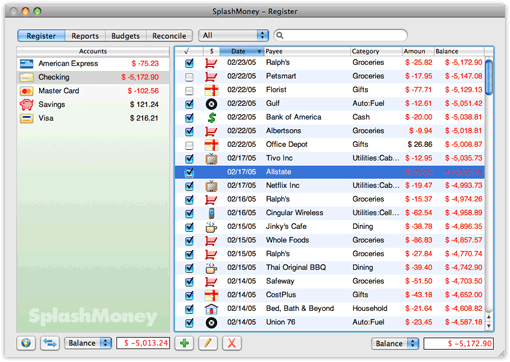Click the TV icon on Tivo Inc row
The width and height of the screenshot is (510, 362).
[x=211, y=158]
